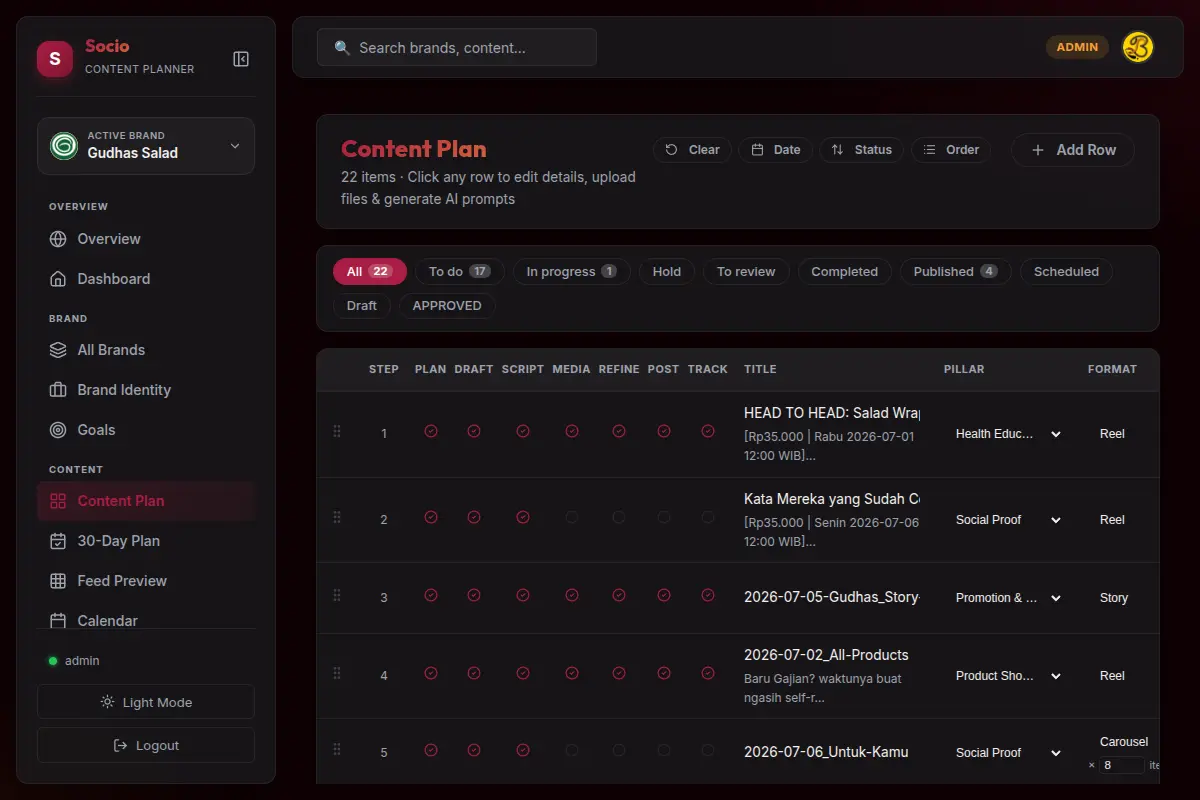The width and height of the screenshot is (1200, 800).
Task: Filter by the To do tab
Action: click(460, 272)
